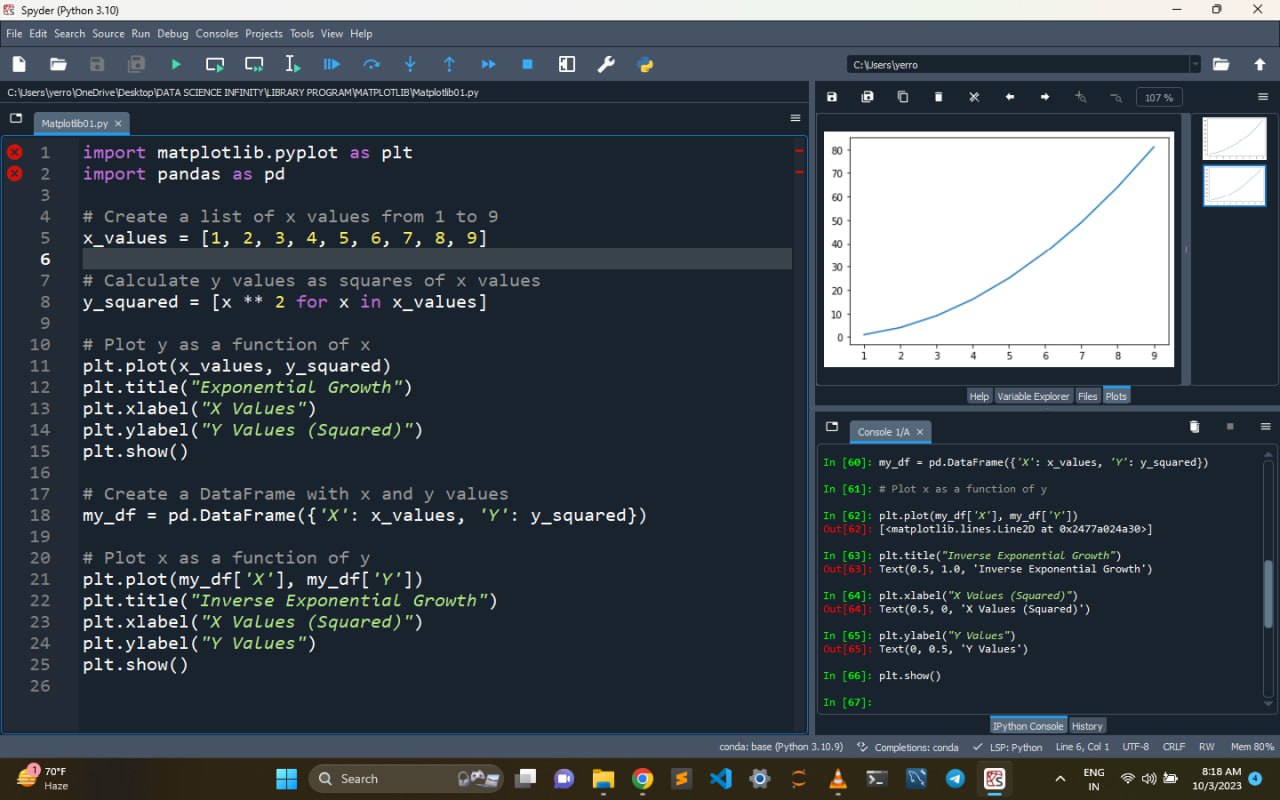The height and width of the screenshot is (800, 1280).
Task: Click the PYTHONPATH manager Python icon
Action: pos(645,64)
